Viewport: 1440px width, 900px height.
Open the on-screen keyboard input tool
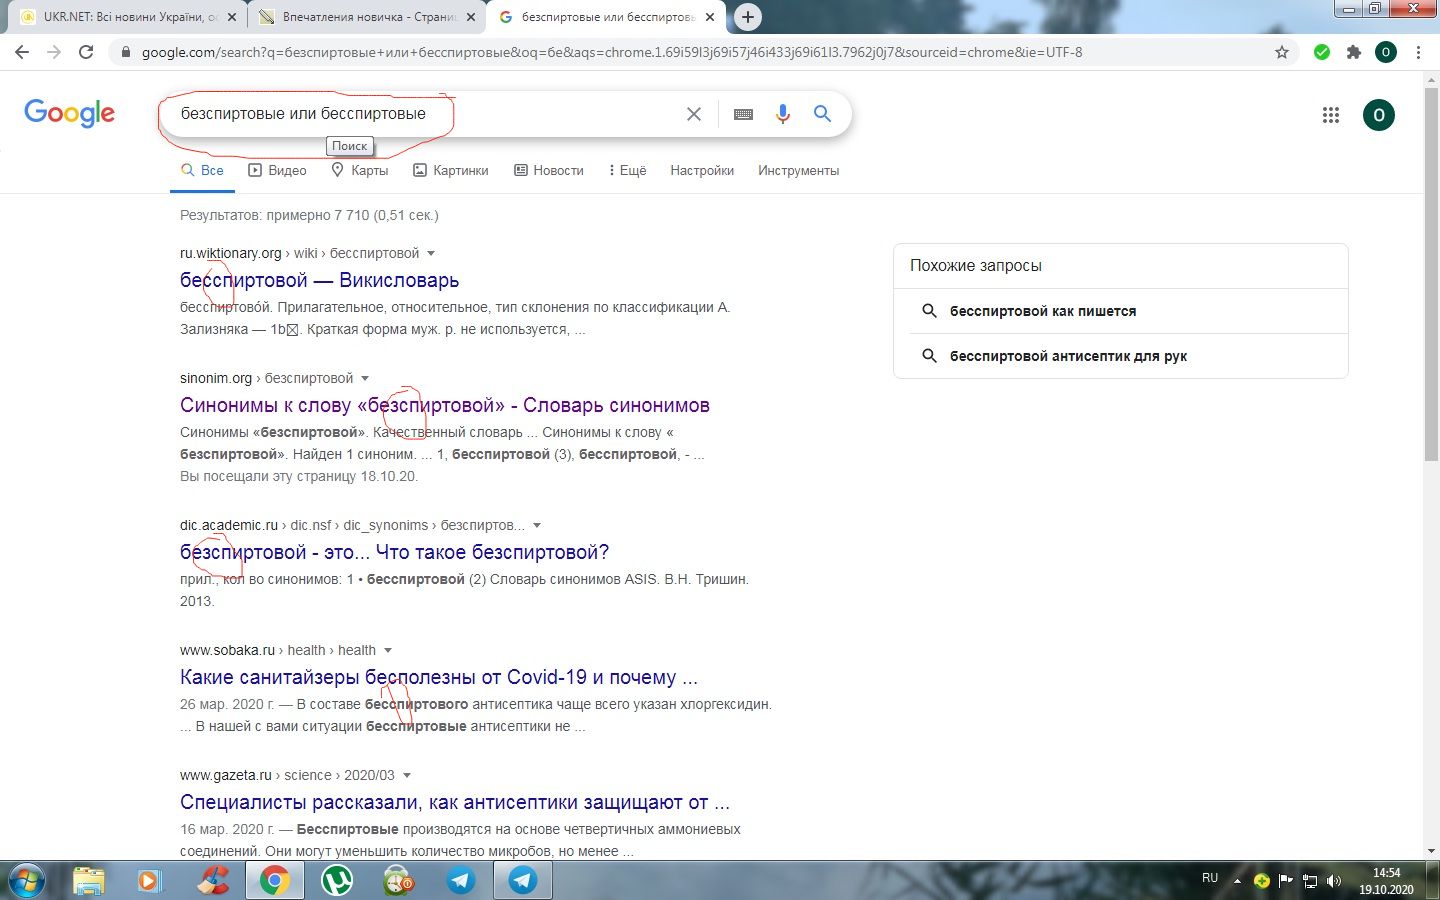tap(743, 114)
